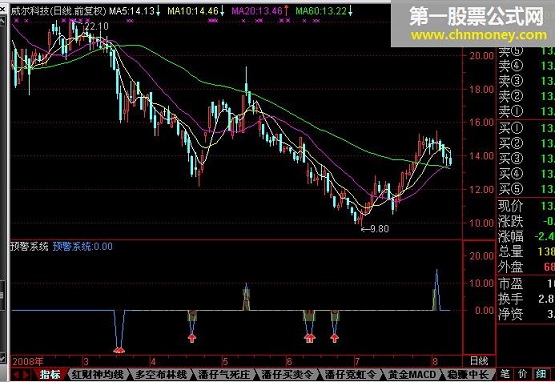Select the 潘仔宽虹令 tab
555x382 pixels.
[350, 374]
